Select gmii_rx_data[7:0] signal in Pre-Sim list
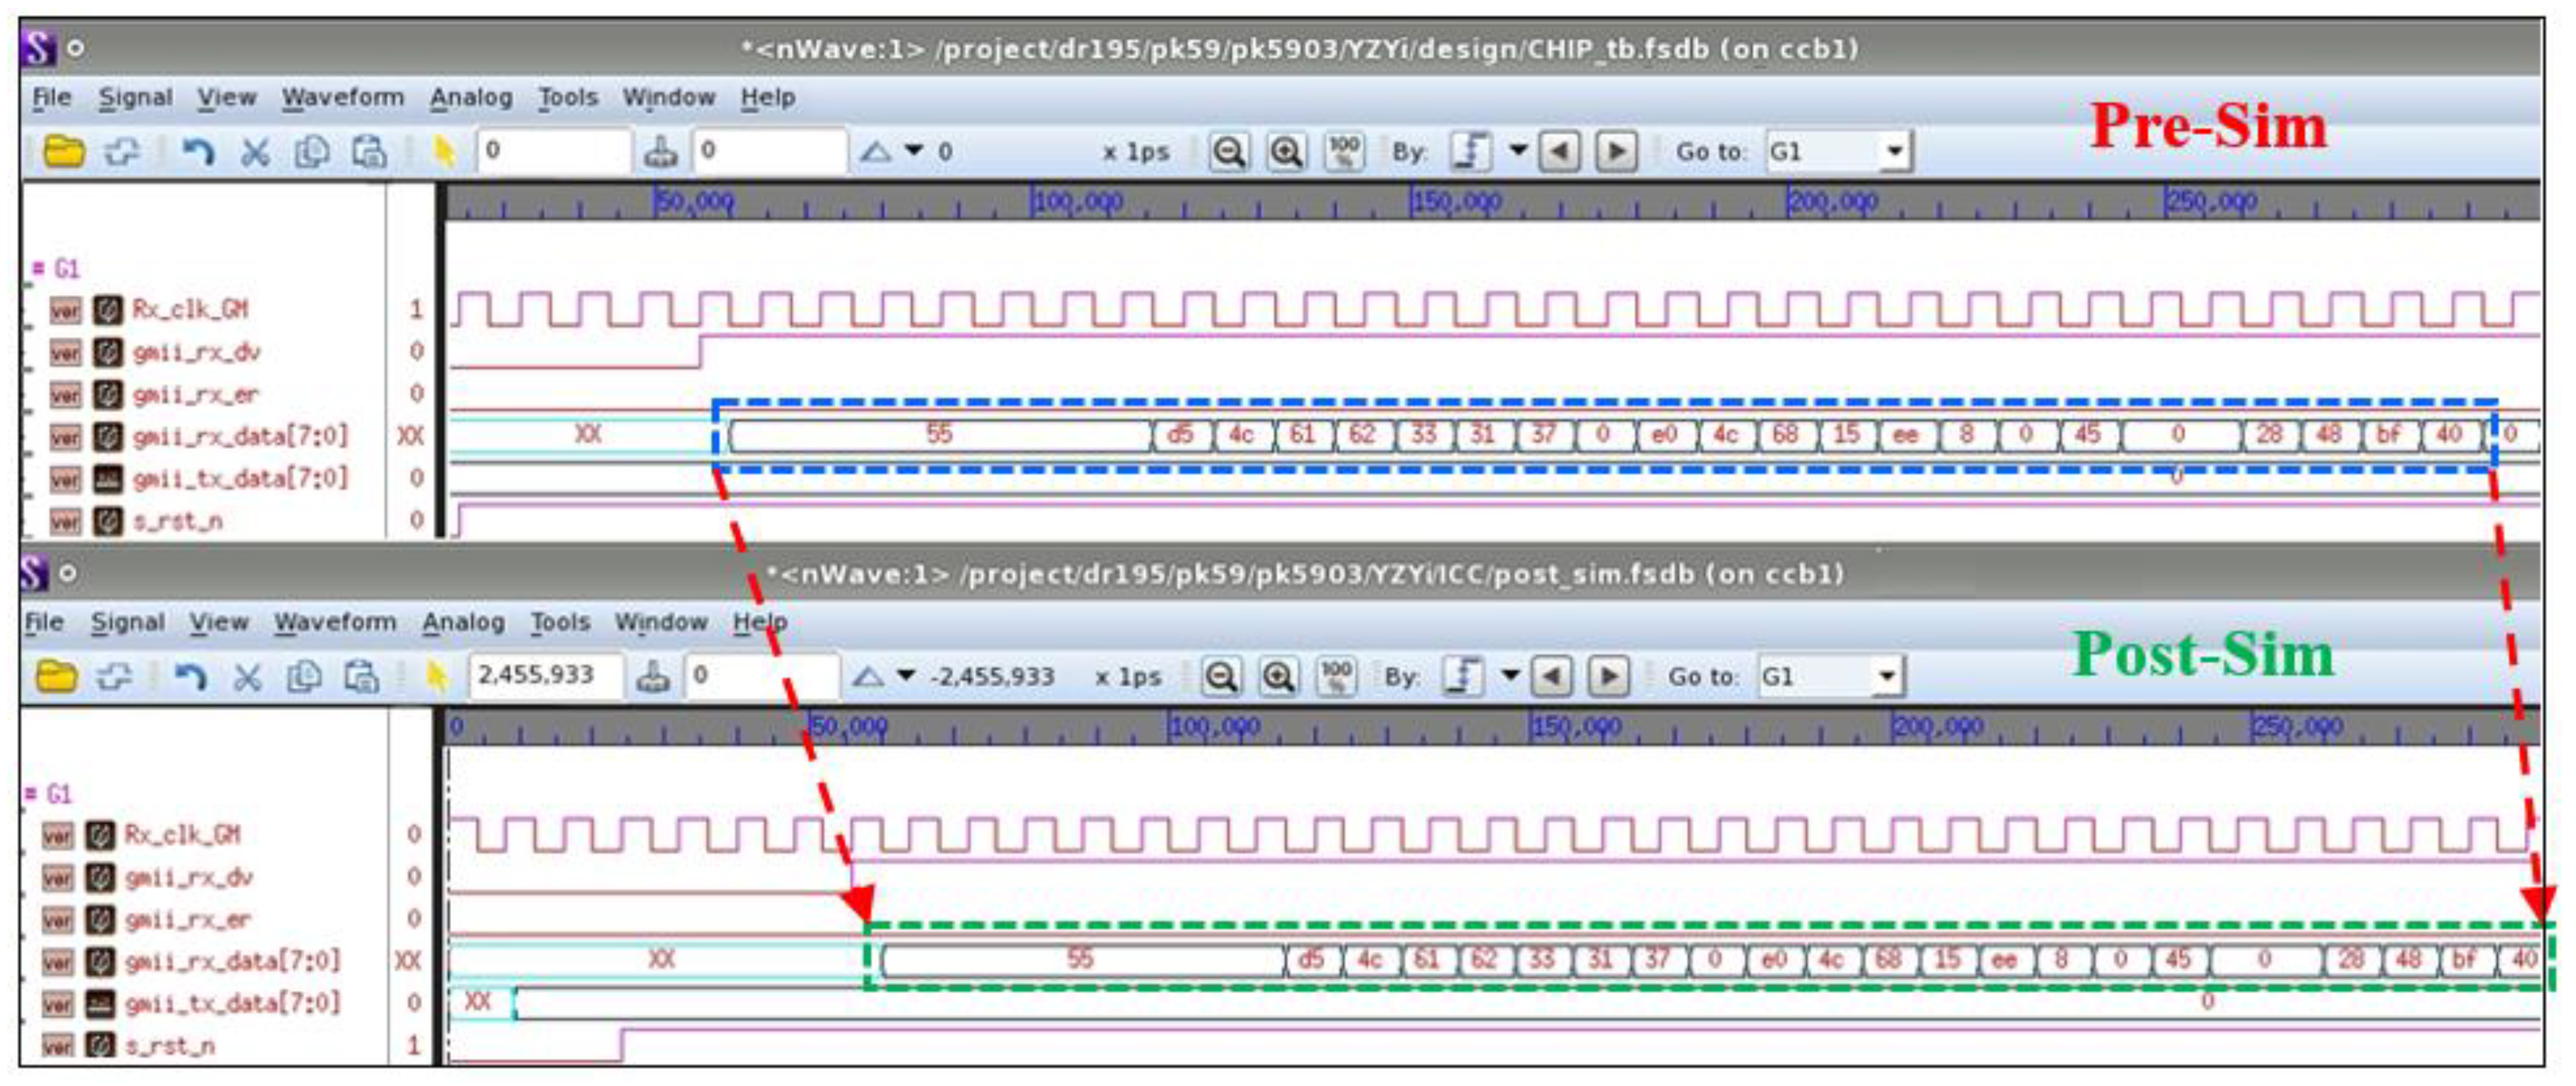This screenshot has width=2576, height=1086. [x=240, y=436]
